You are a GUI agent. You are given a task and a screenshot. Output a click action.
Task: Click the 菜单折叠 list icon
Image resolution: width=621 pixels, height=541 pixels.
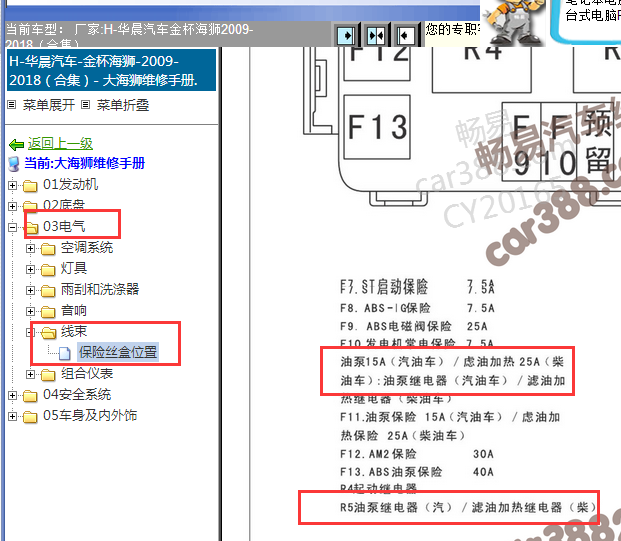85,105
